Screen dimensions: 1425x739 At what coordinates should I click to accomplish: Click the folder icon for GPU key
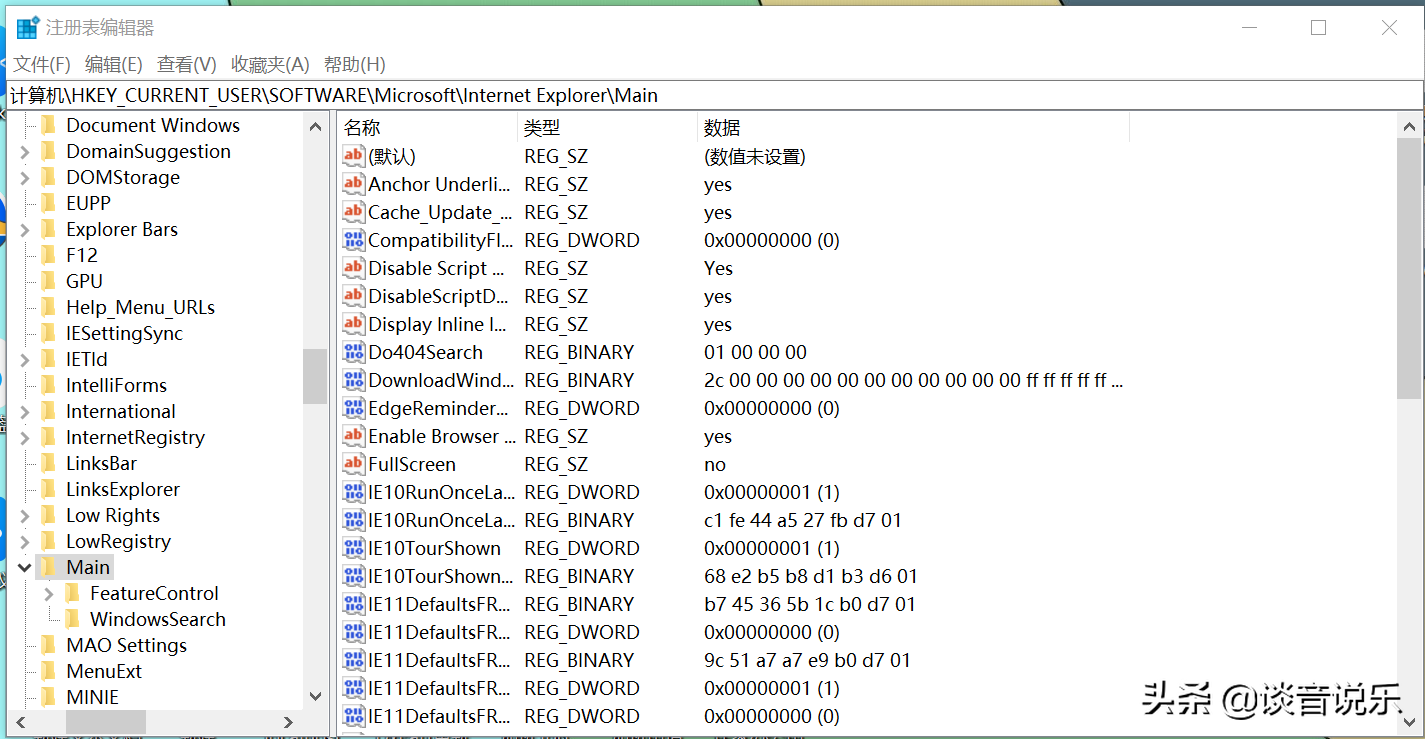(49, 281)
